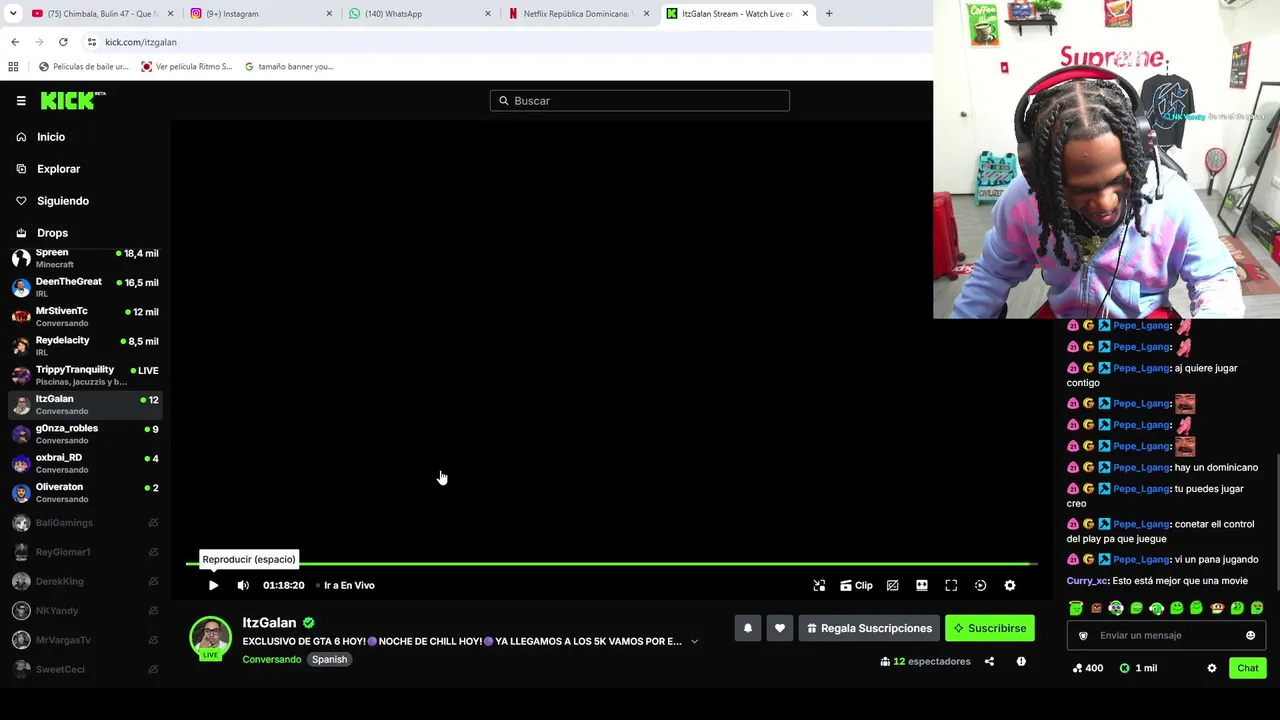Click the green Suscribirse button
This screenshot has height=720, width=1280.
coord(990,628)
